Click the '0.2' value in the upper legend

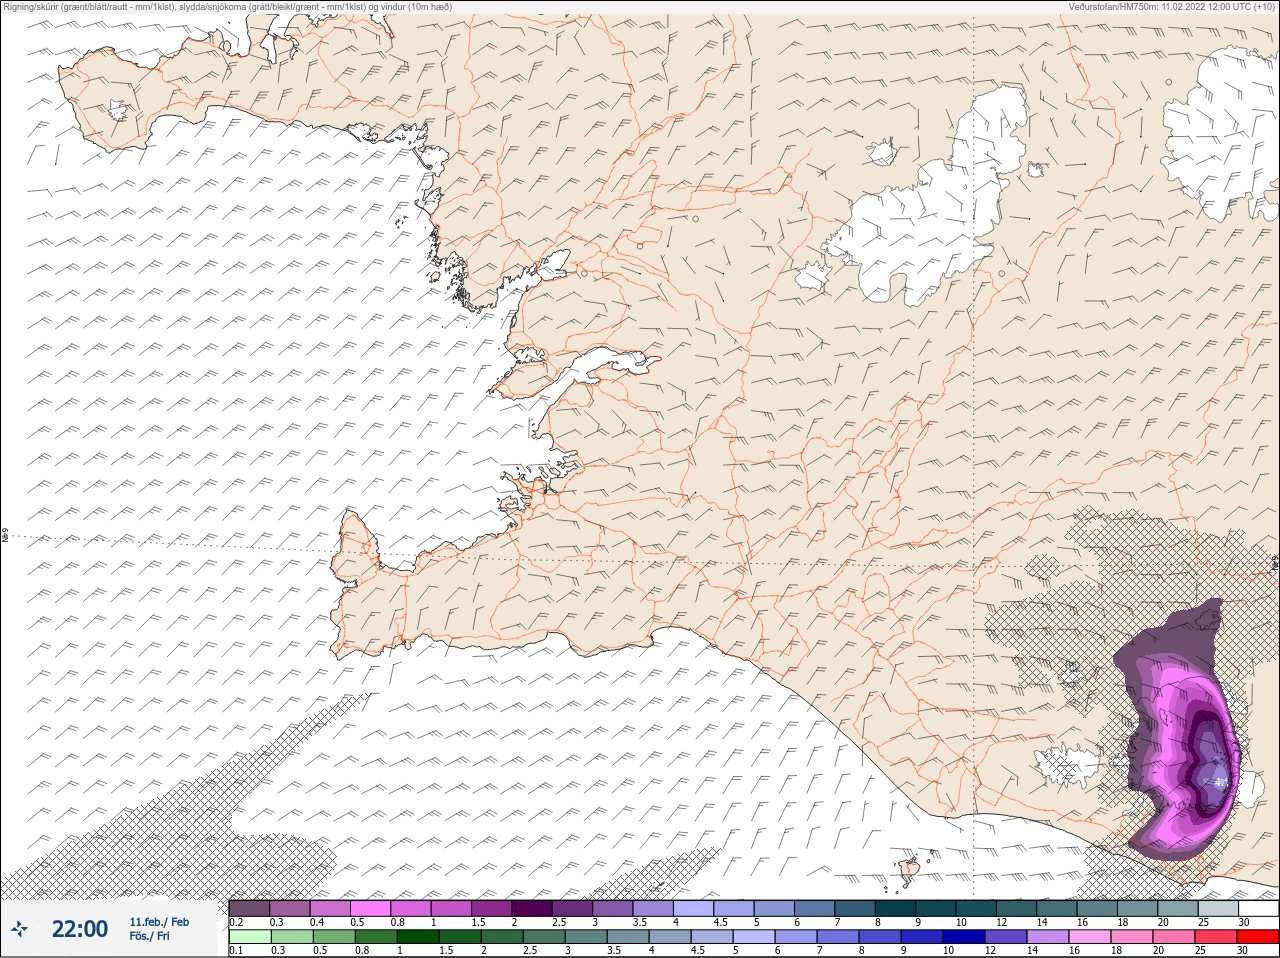pos(236,922)
